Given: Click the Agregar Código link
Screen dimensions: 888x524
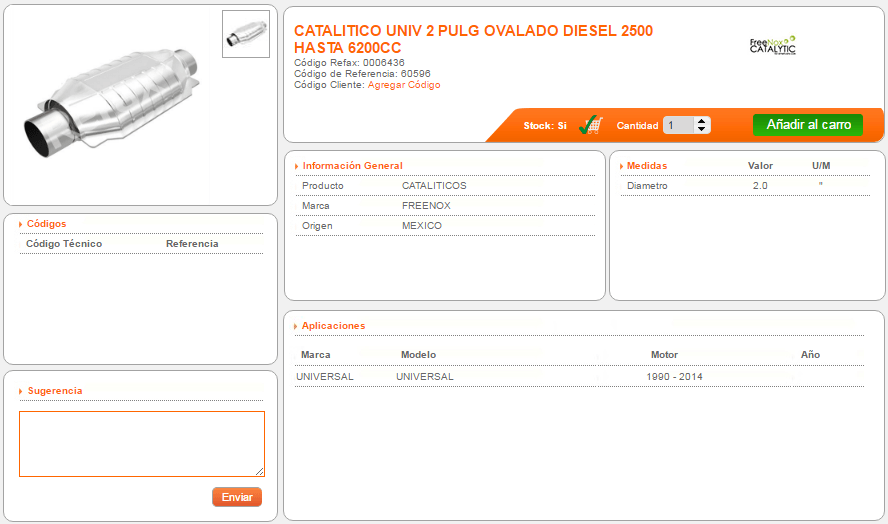Looking at the screenshot, I should point(404,85).
